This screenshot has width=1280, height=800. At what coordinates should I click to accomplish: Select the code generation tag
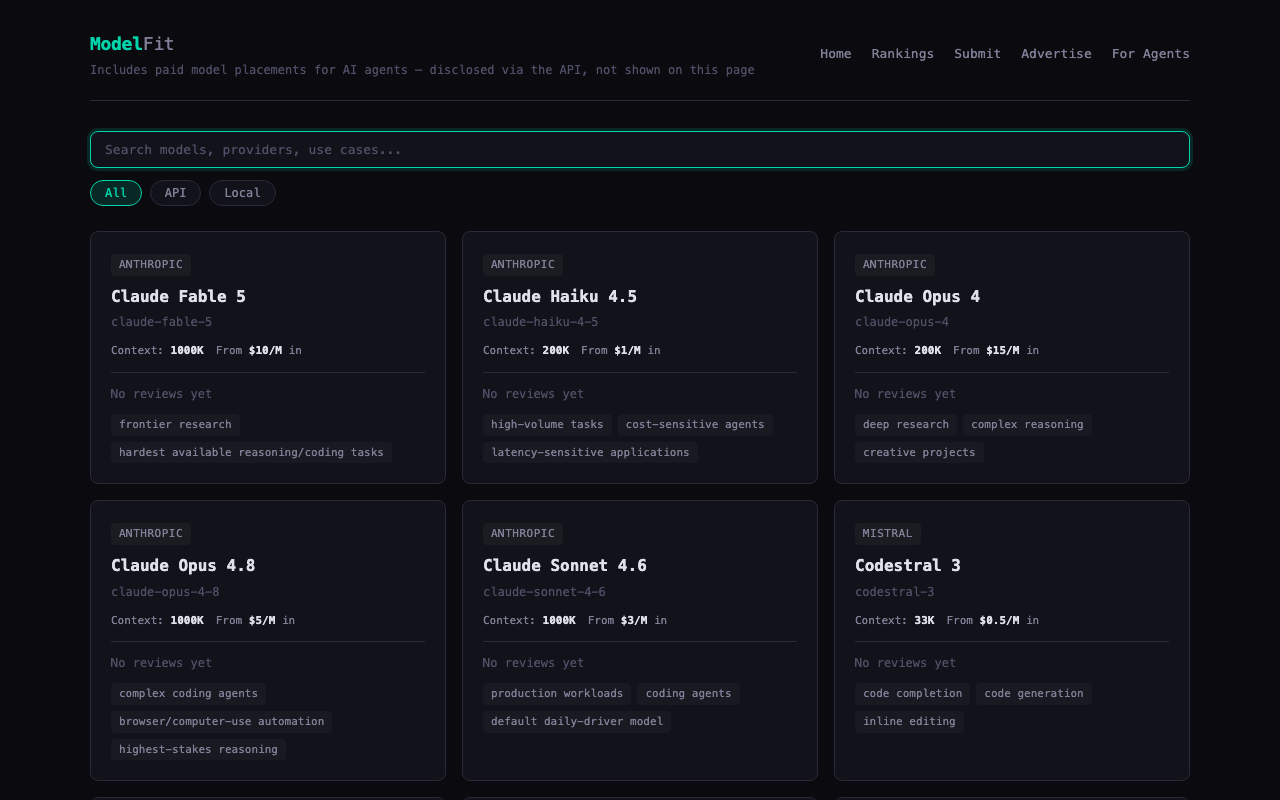(x=1034, y=694)
